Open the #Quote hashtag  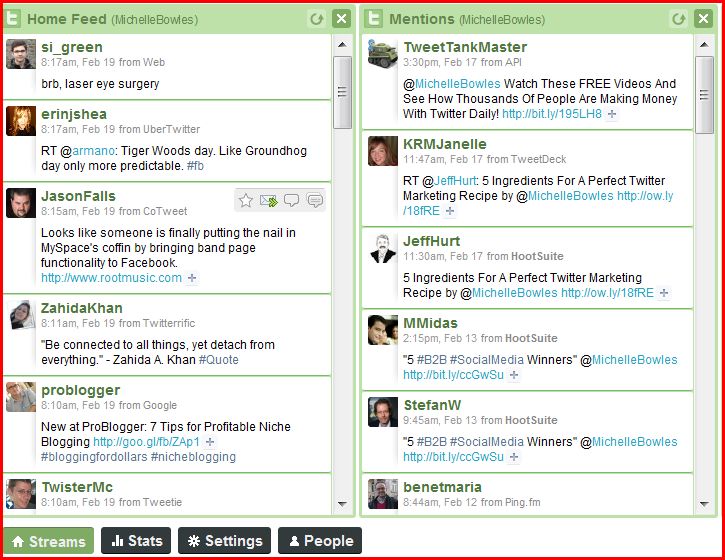click(219, 360)
